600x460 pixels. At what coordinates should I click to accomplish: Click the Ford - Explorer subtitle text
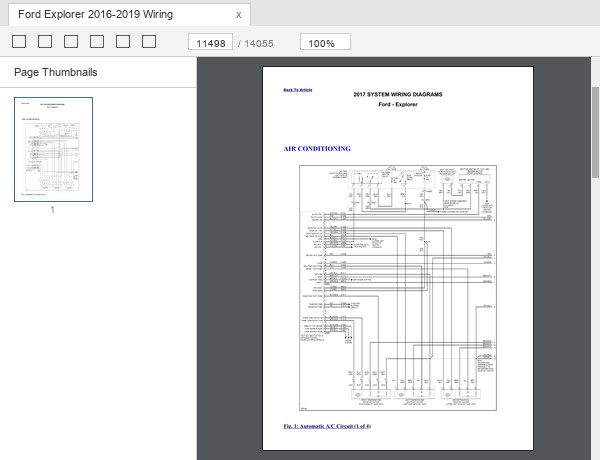coord(398,104)
